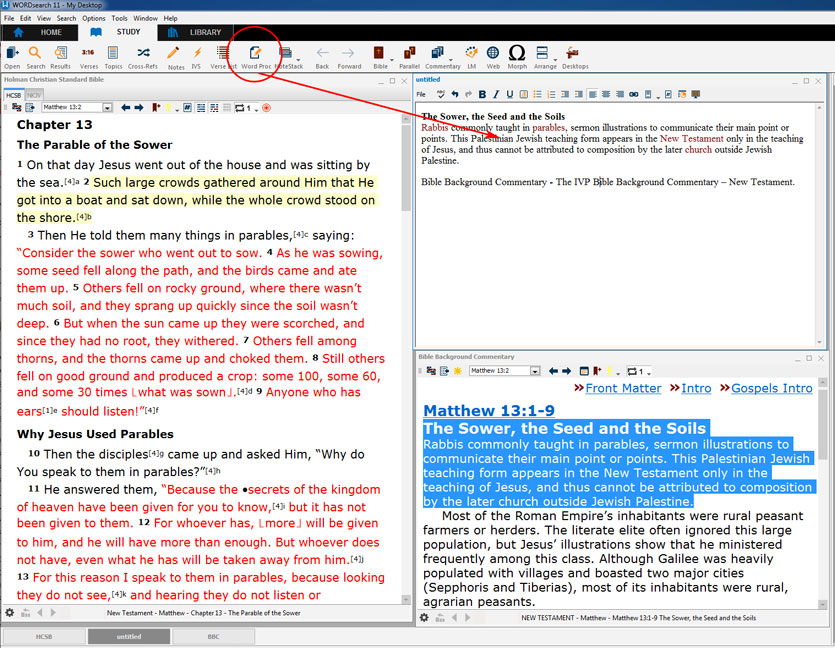Click spell check icon in untitled document toolbar
The image size is (835, 648).
click(x=440, y=94)
